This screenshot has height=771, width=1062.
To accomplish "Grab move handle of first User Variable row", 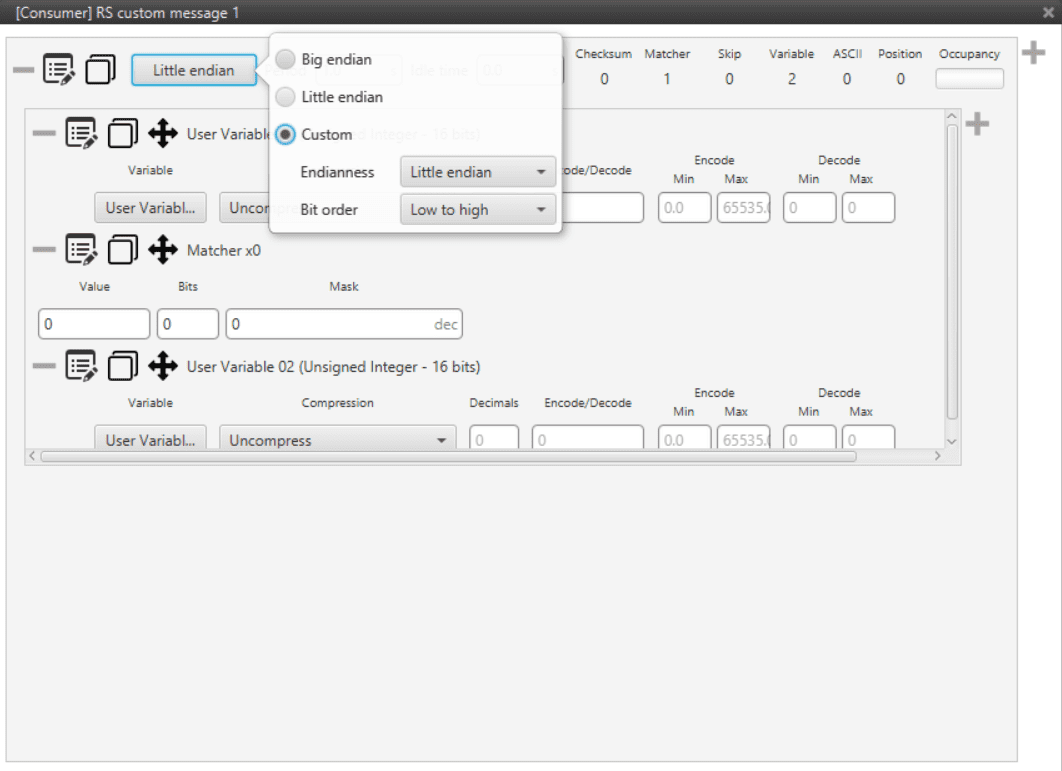I will [163, 133].
